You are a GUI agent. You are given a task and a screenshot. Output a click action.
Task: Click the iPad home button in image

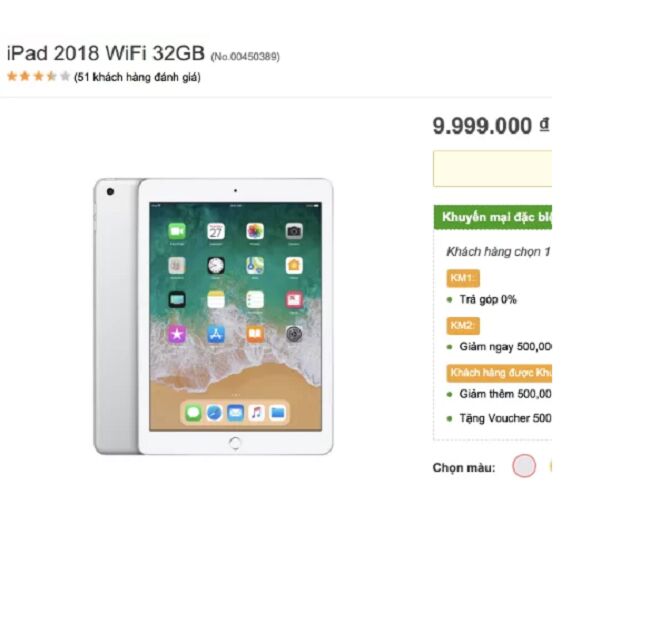[235, 443]
